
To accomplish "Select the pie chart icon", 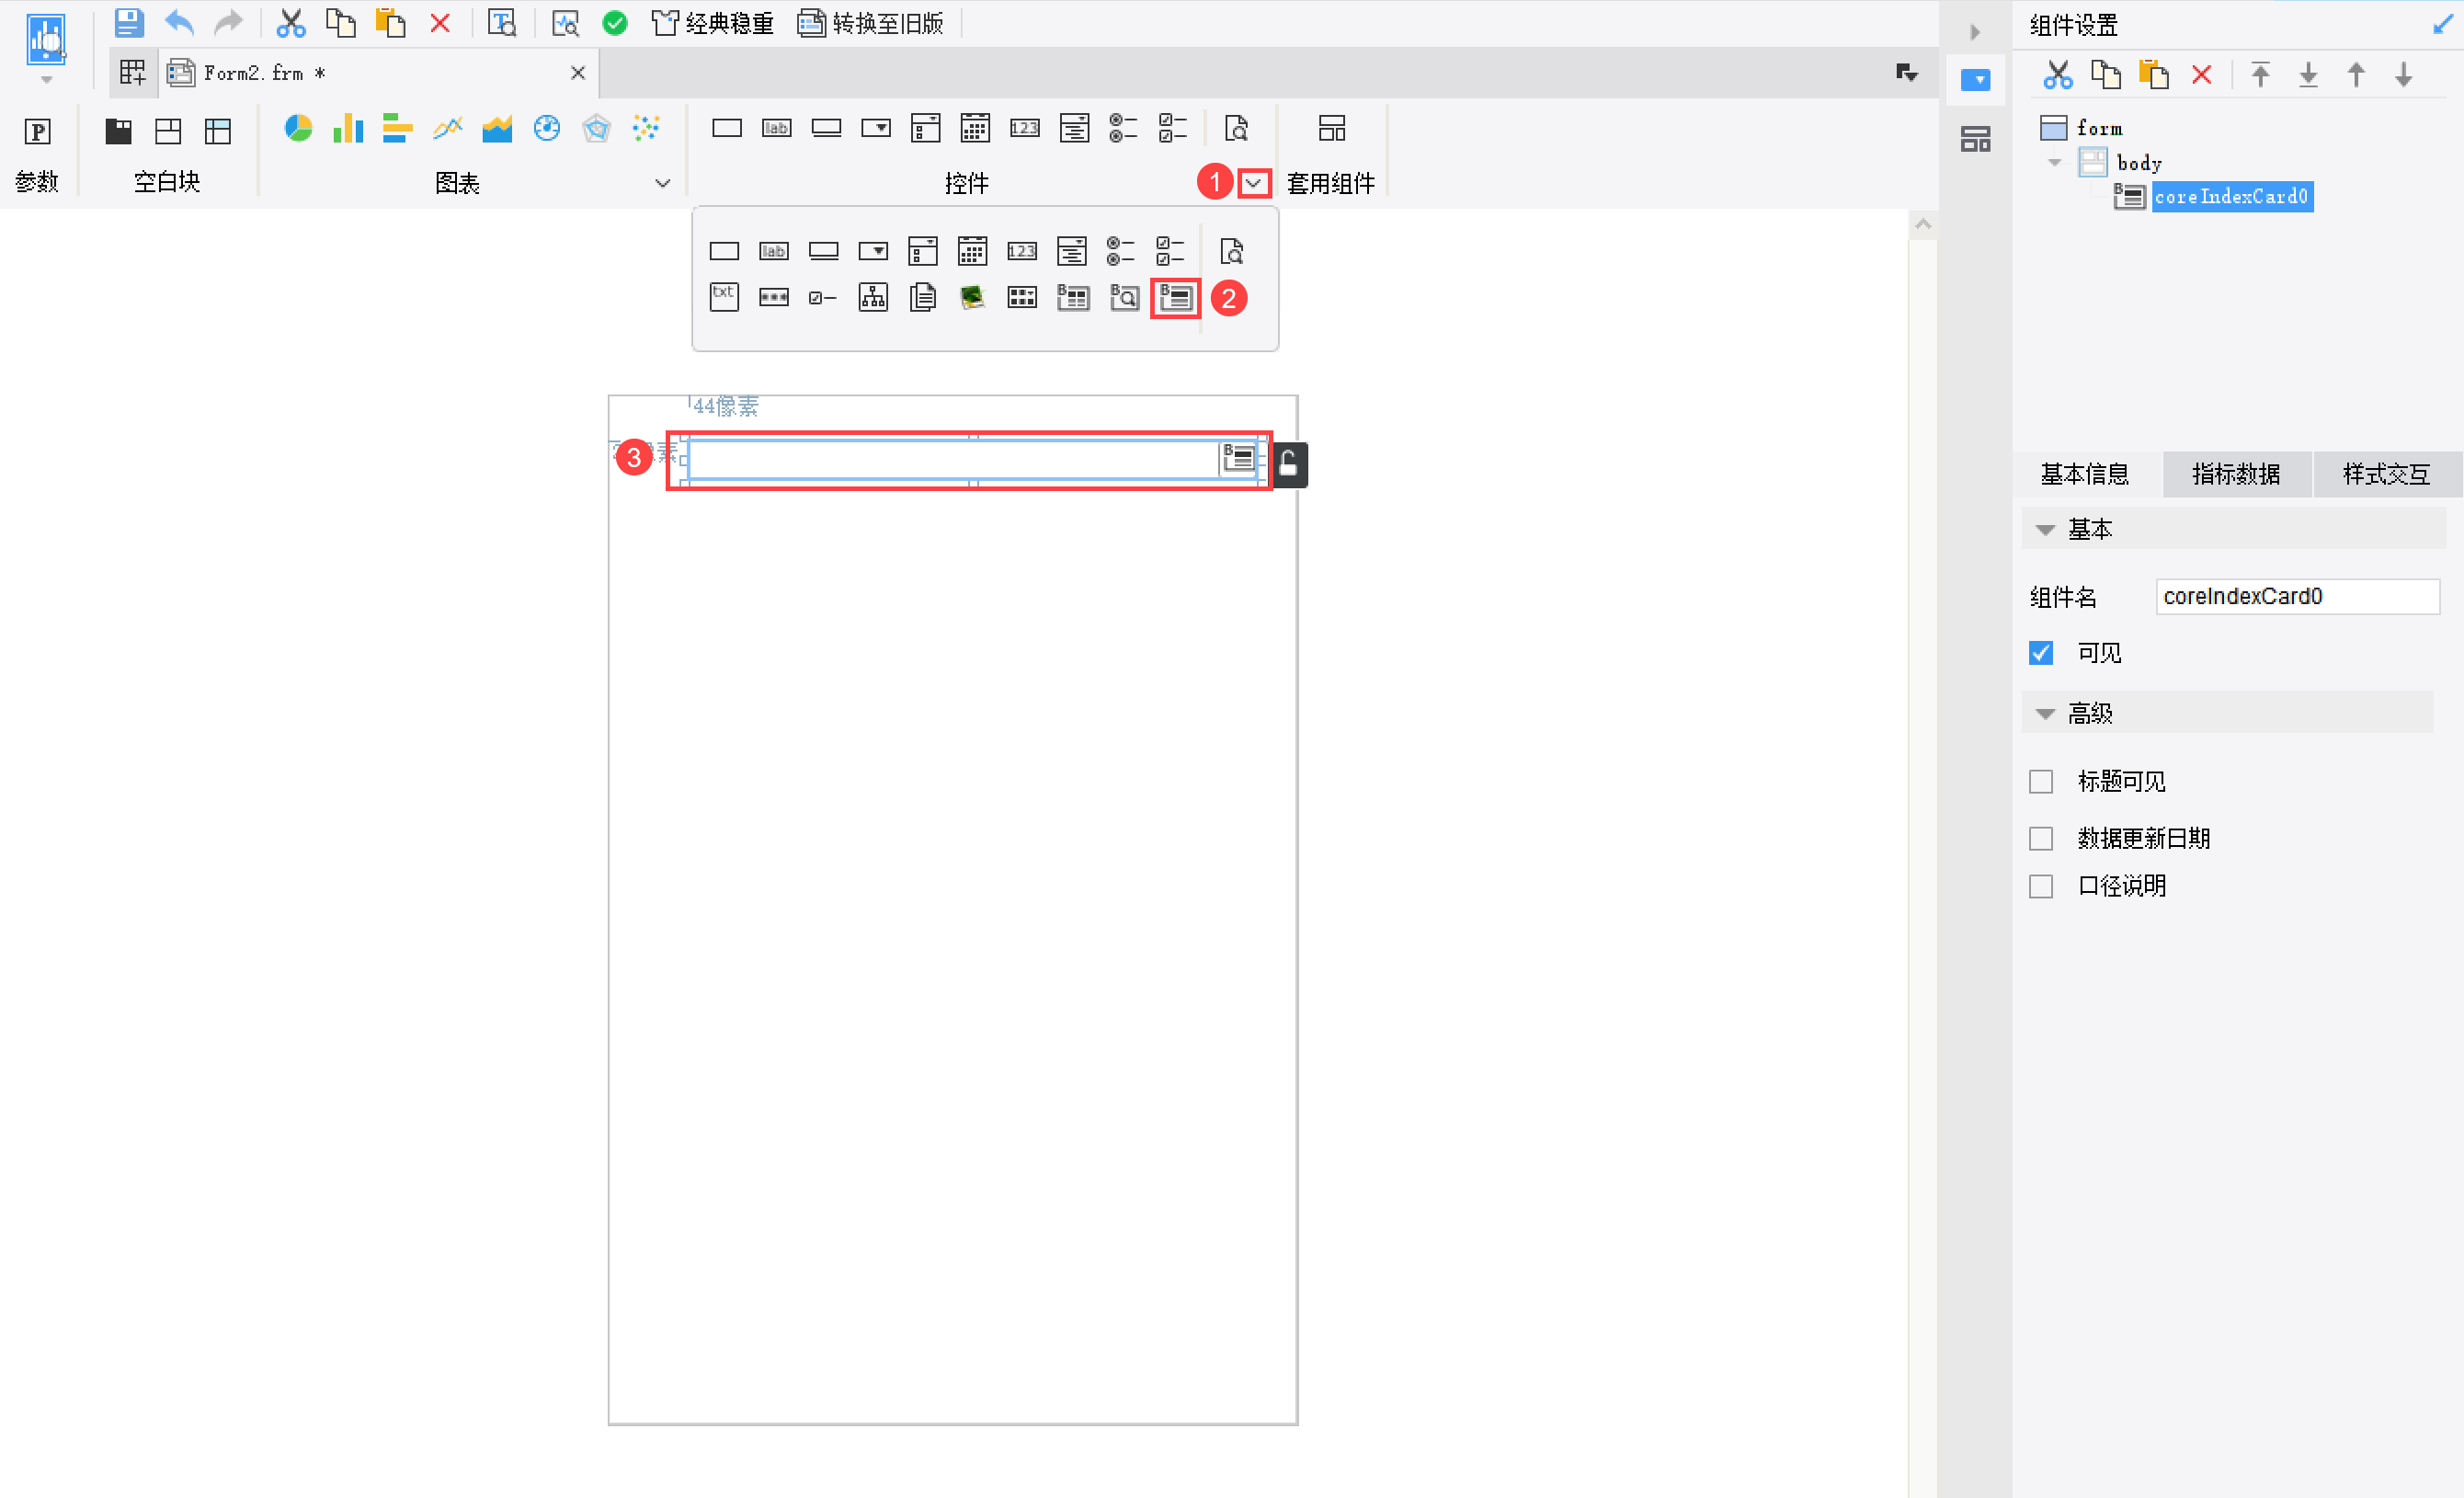I will [297, 129].
